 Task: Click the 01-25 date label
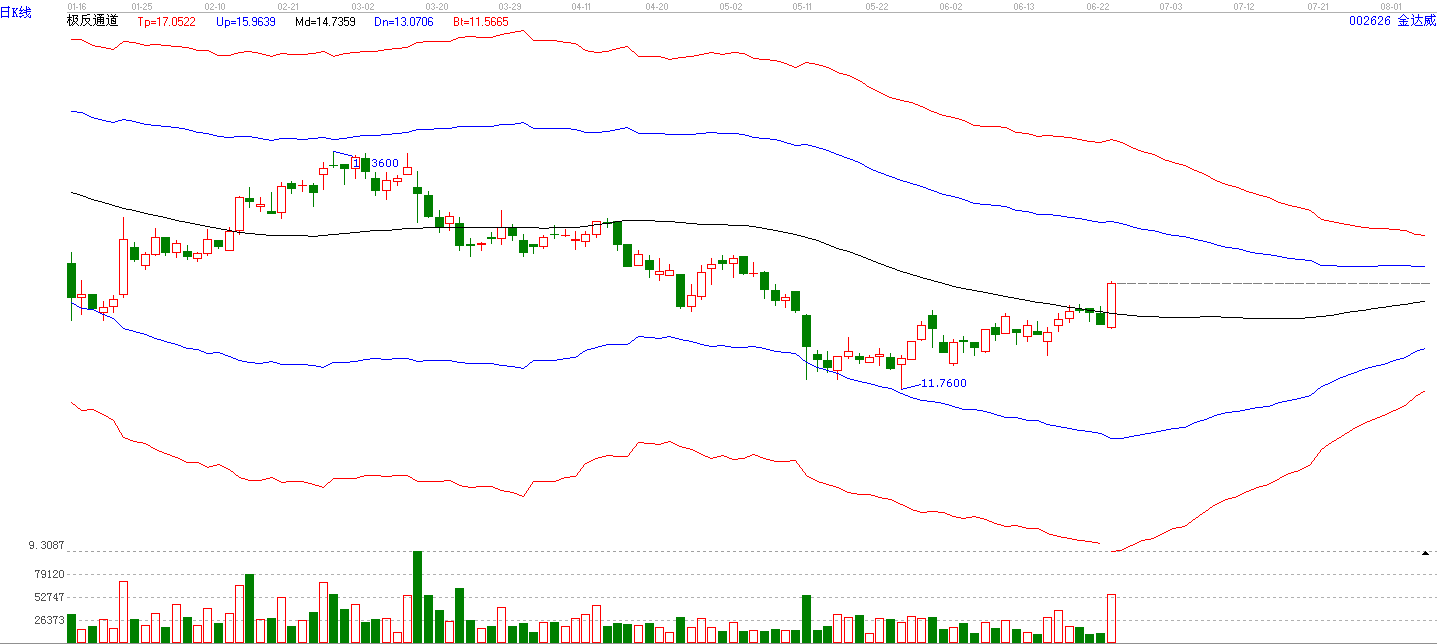(x=142, y=6)
